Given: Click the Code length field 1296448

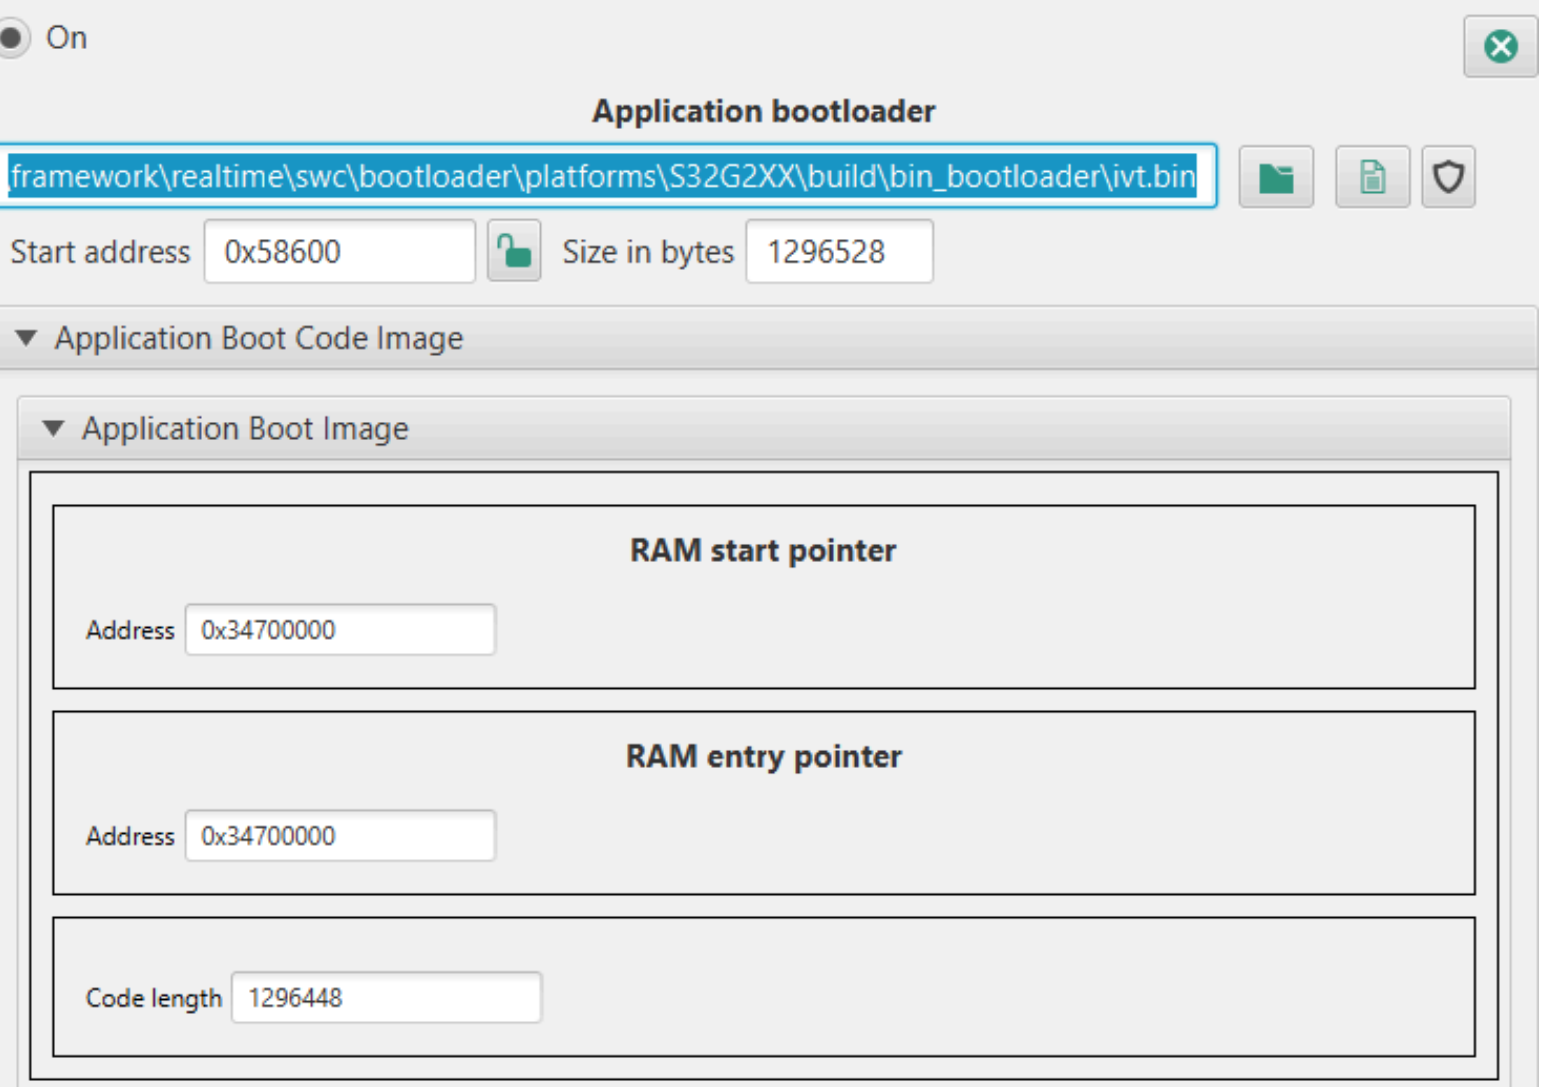Looking at the screenshot, I should tap(386, 997).
